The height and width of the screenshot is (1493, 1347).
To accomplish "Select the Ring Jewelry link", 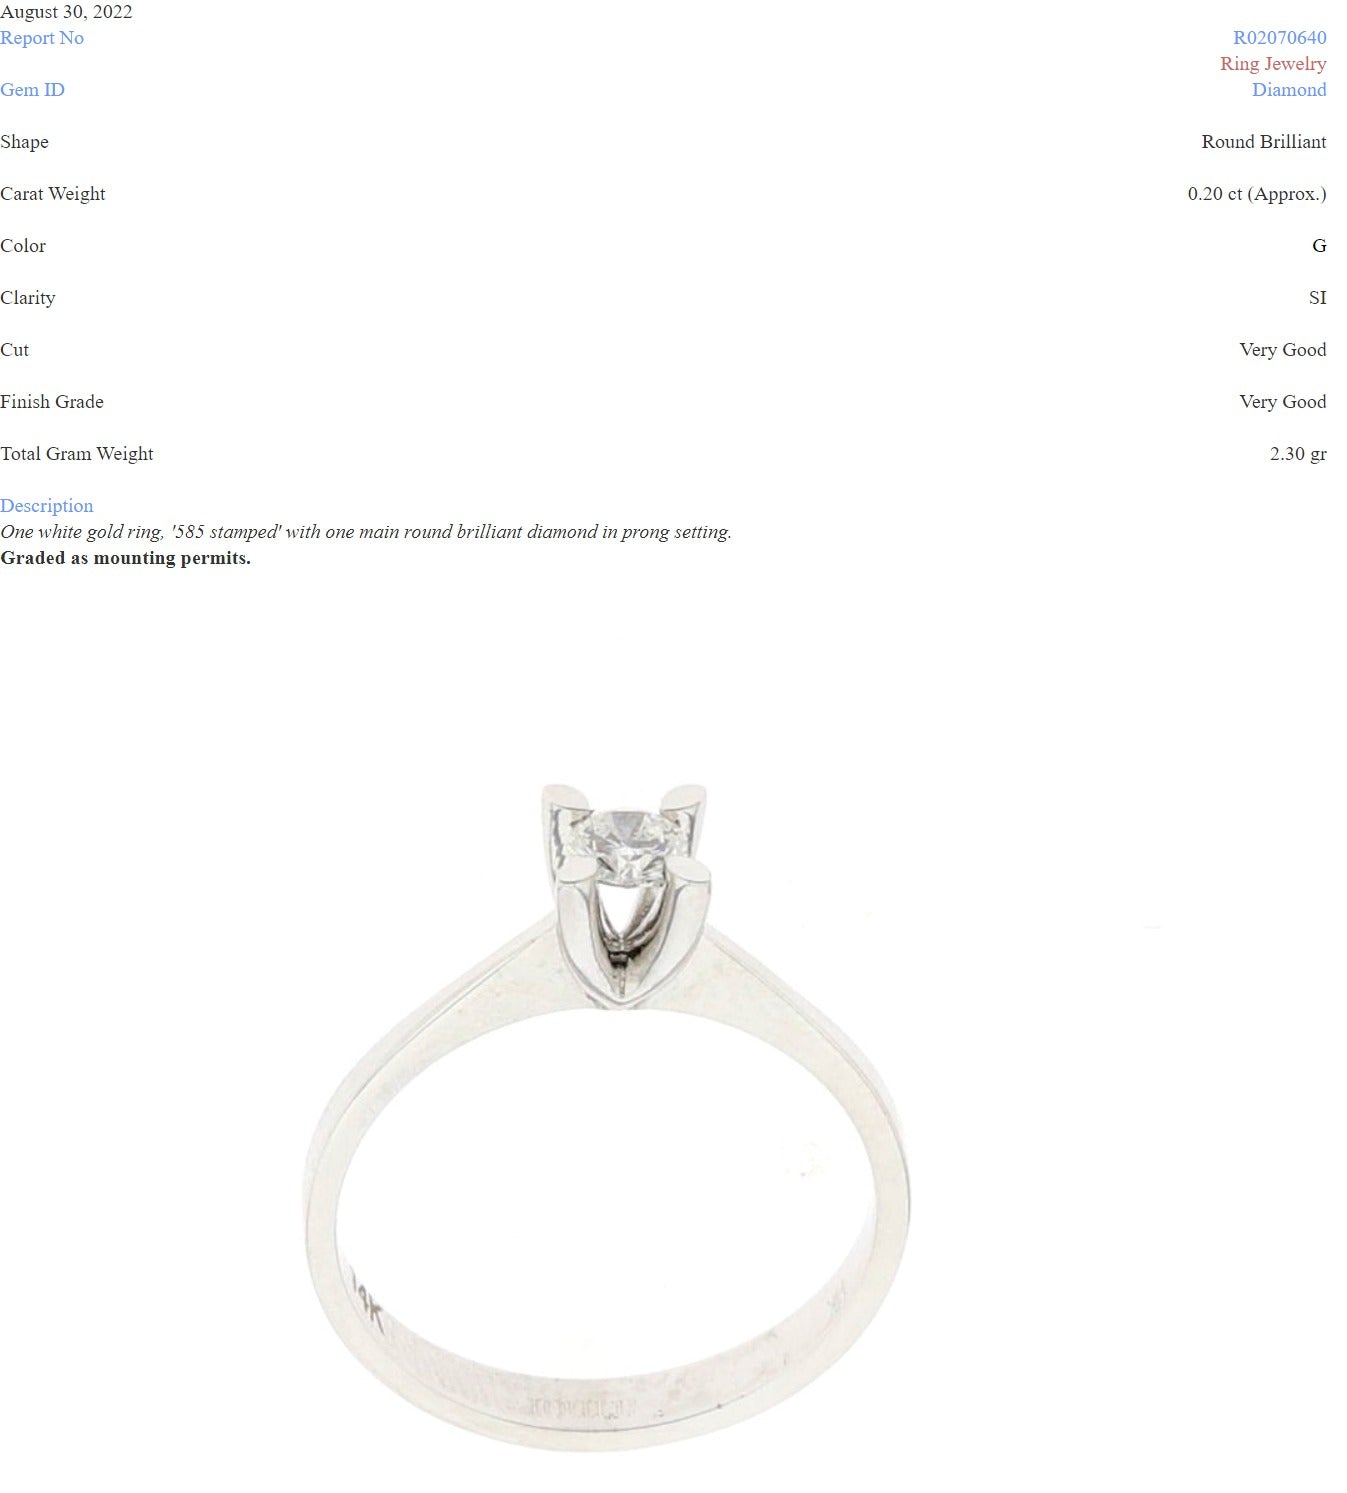I will pyautogui.click(x=1273, y=64).
